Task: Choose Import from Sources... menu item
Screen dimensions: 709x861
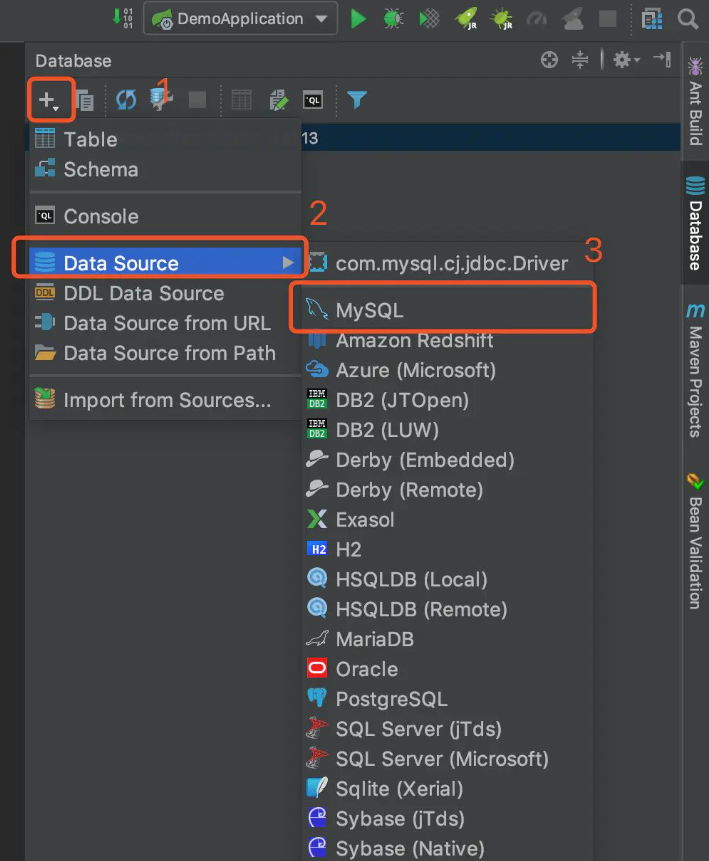Action: tap(165, 400)
